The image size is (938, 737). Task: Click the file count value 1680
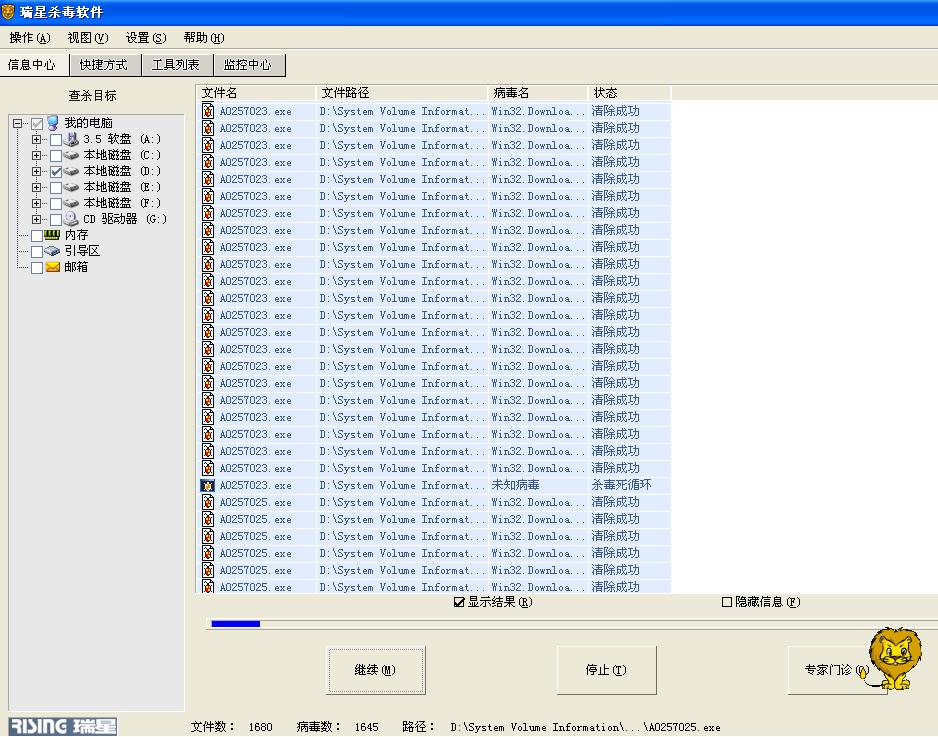[261, 727]
